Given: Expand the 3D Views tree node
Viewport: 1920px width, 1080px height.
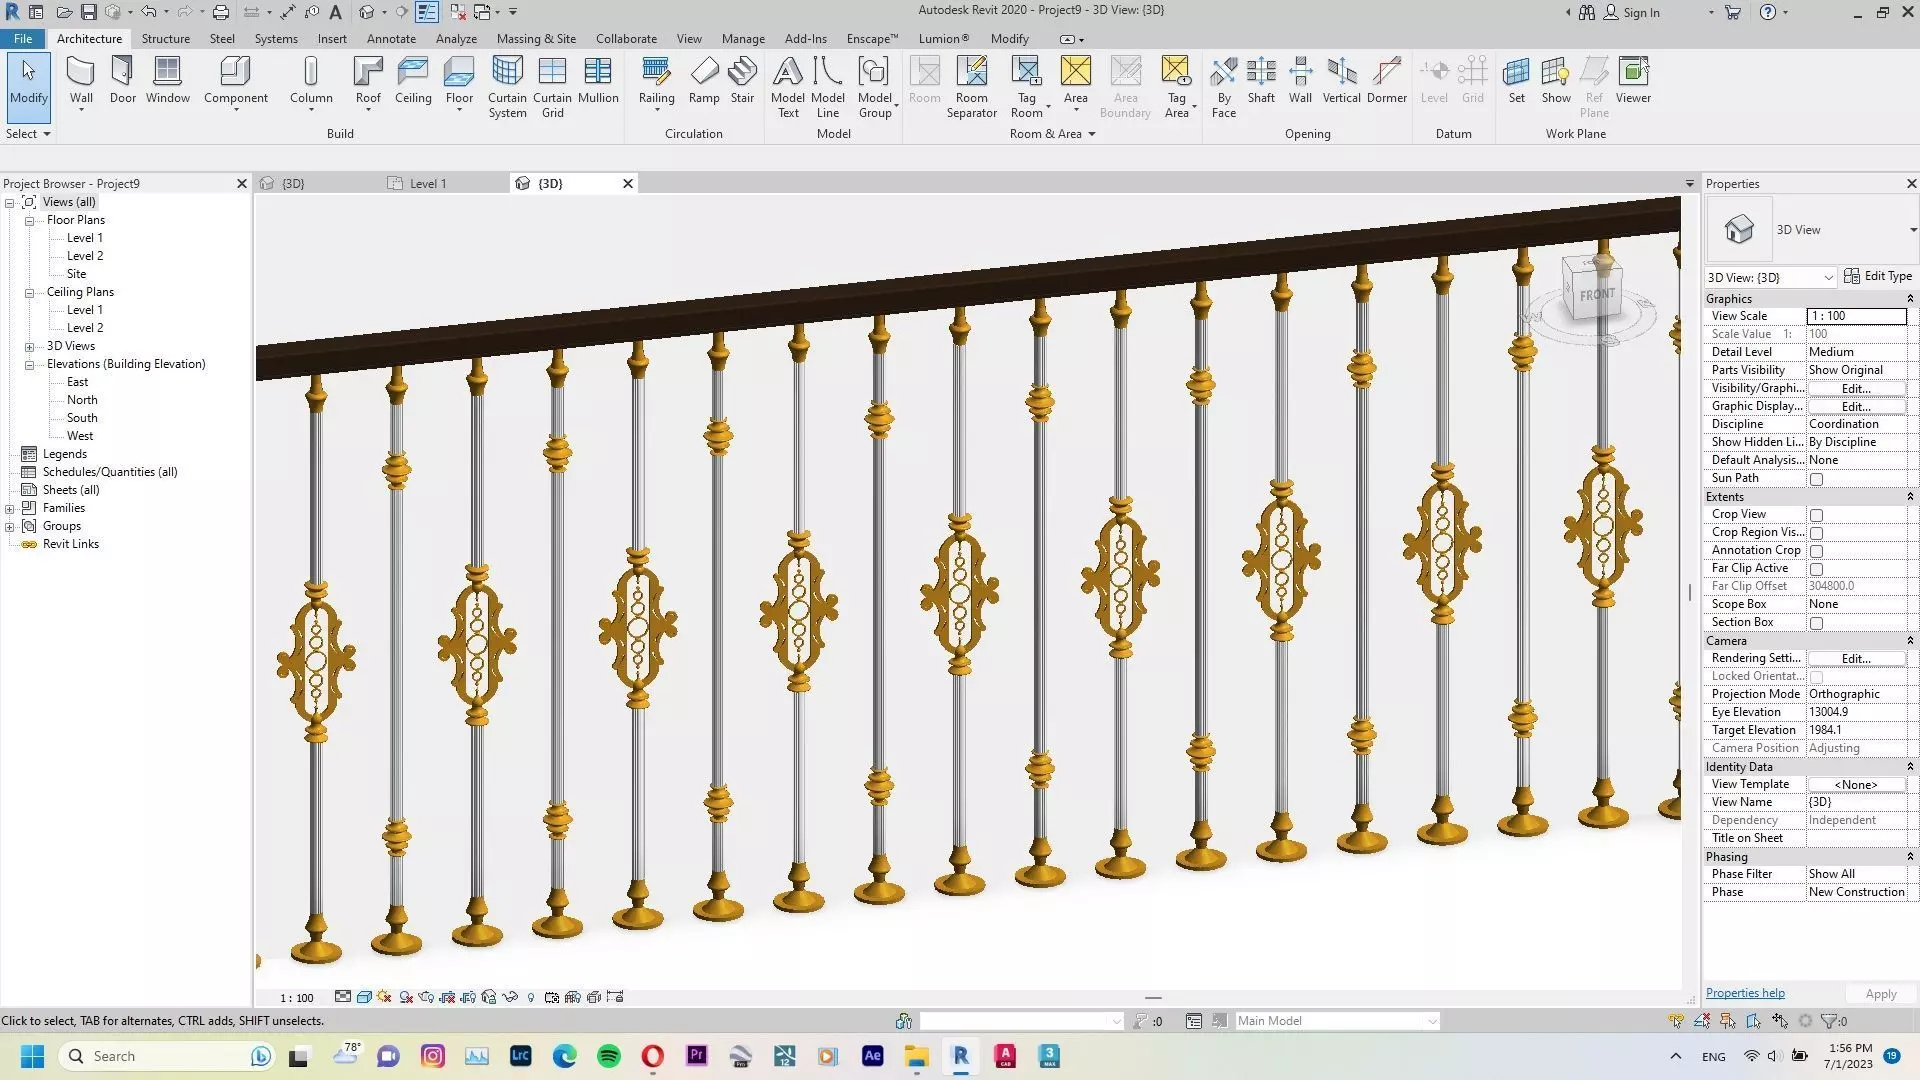Looking at the screenshot, I should click(x=30, y=347).
